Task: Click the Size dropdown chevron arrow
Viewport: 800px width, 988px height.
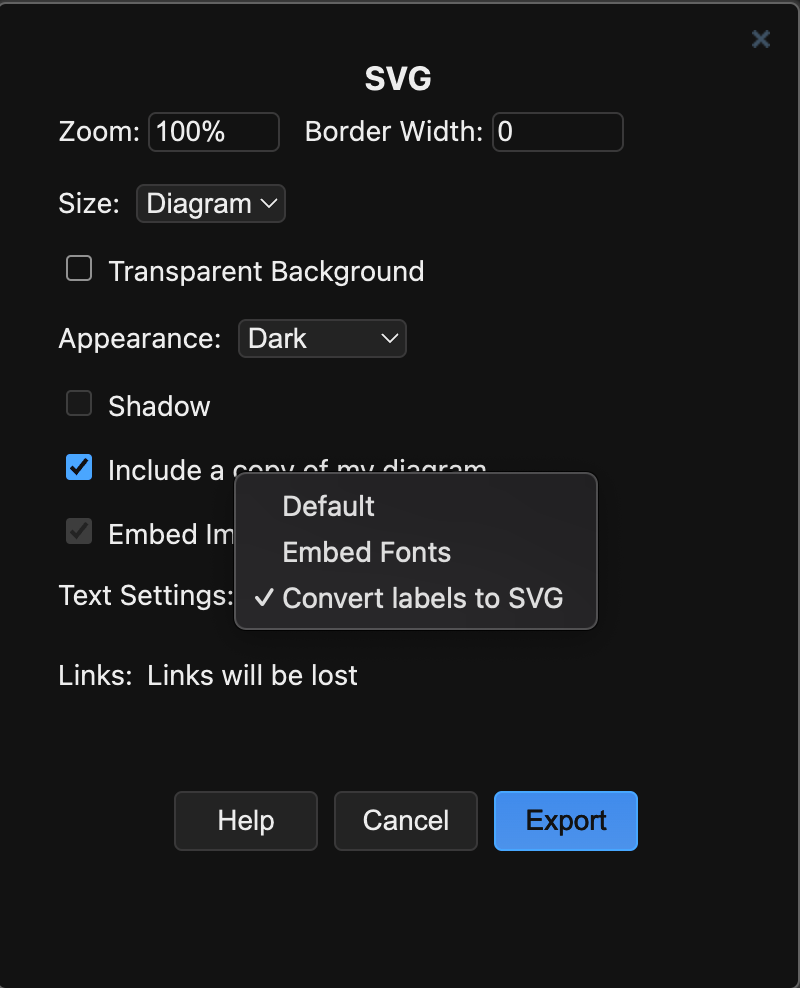Action: tap(269, 203)
